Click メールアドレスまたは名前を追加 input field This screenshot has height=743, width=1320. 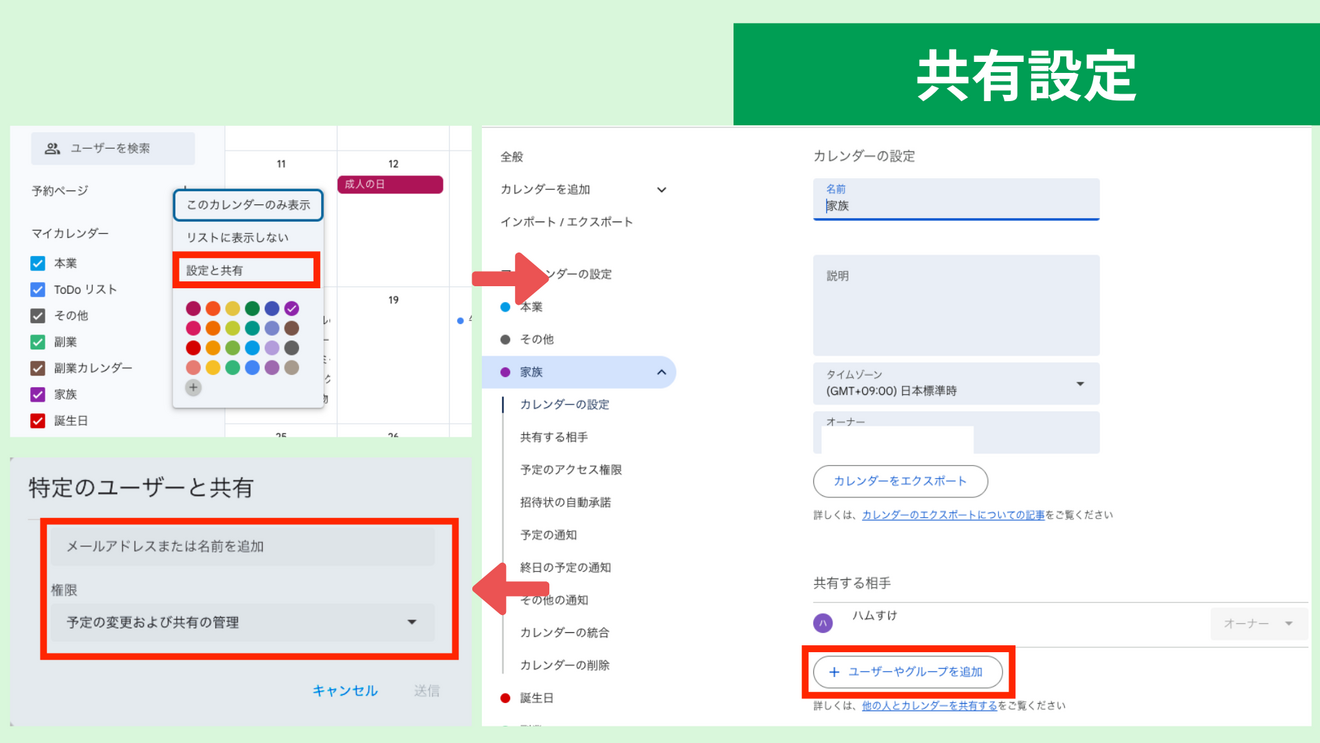[242, 547]
